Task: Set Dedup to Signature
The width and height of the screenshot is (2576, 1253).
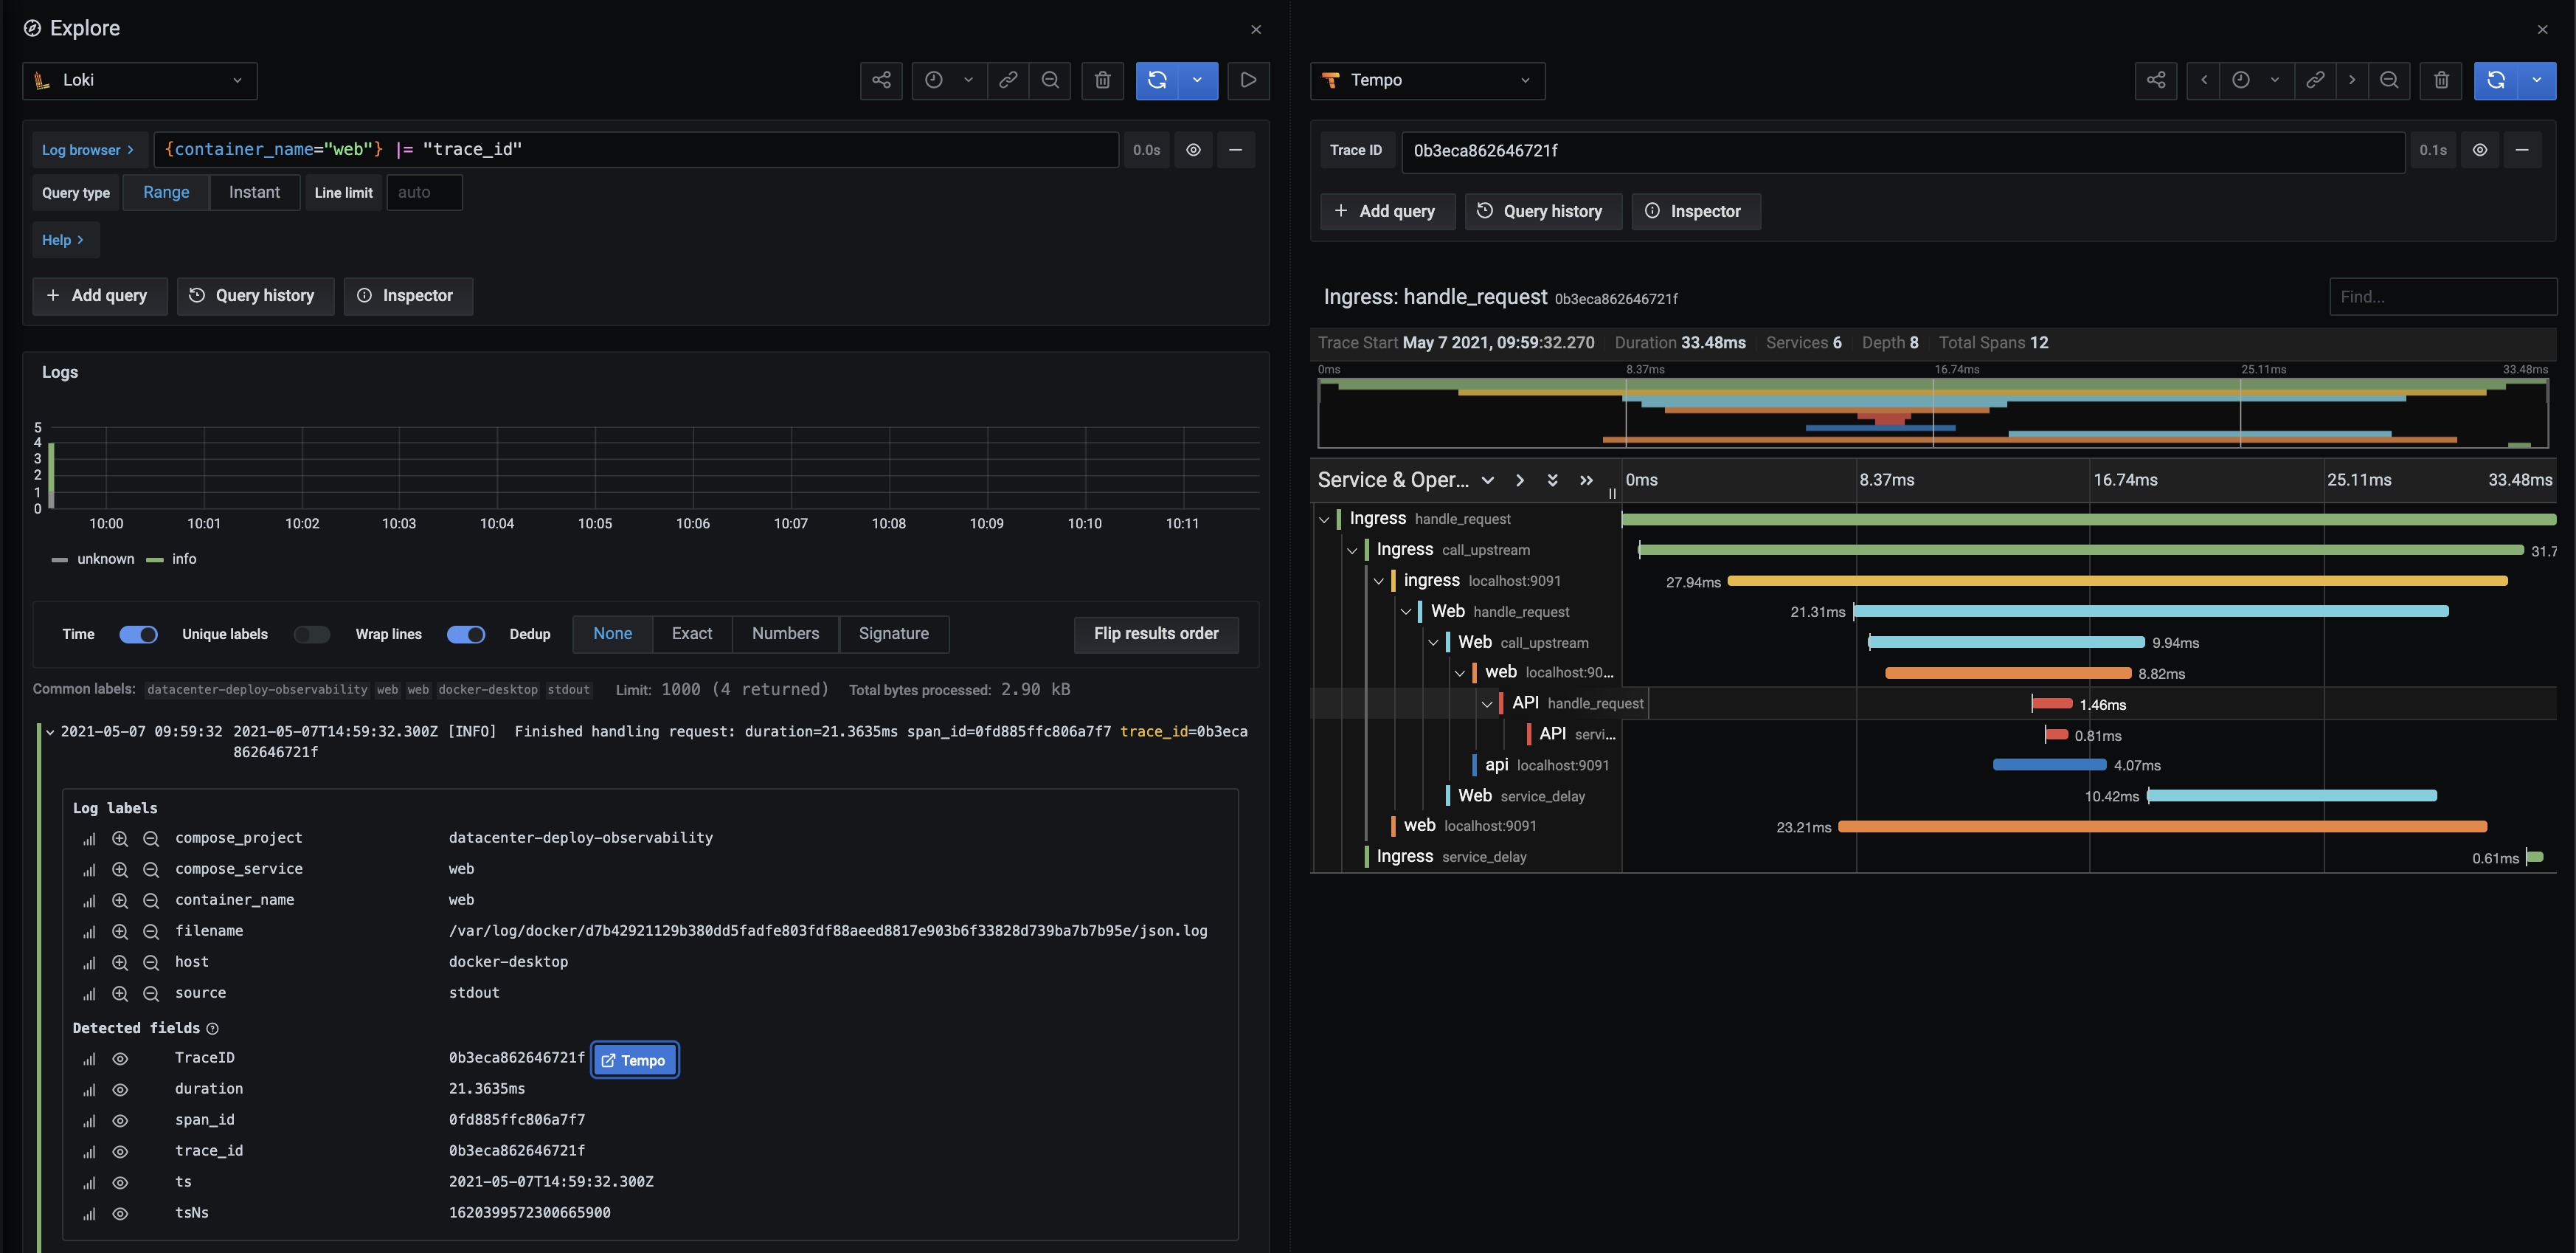Action: [893, 634]
